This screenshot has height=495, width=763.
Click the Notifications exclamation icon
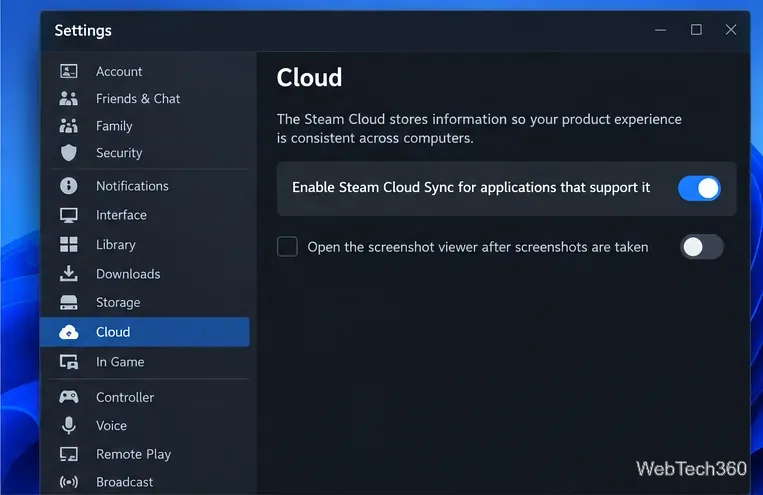pos(69,186)
